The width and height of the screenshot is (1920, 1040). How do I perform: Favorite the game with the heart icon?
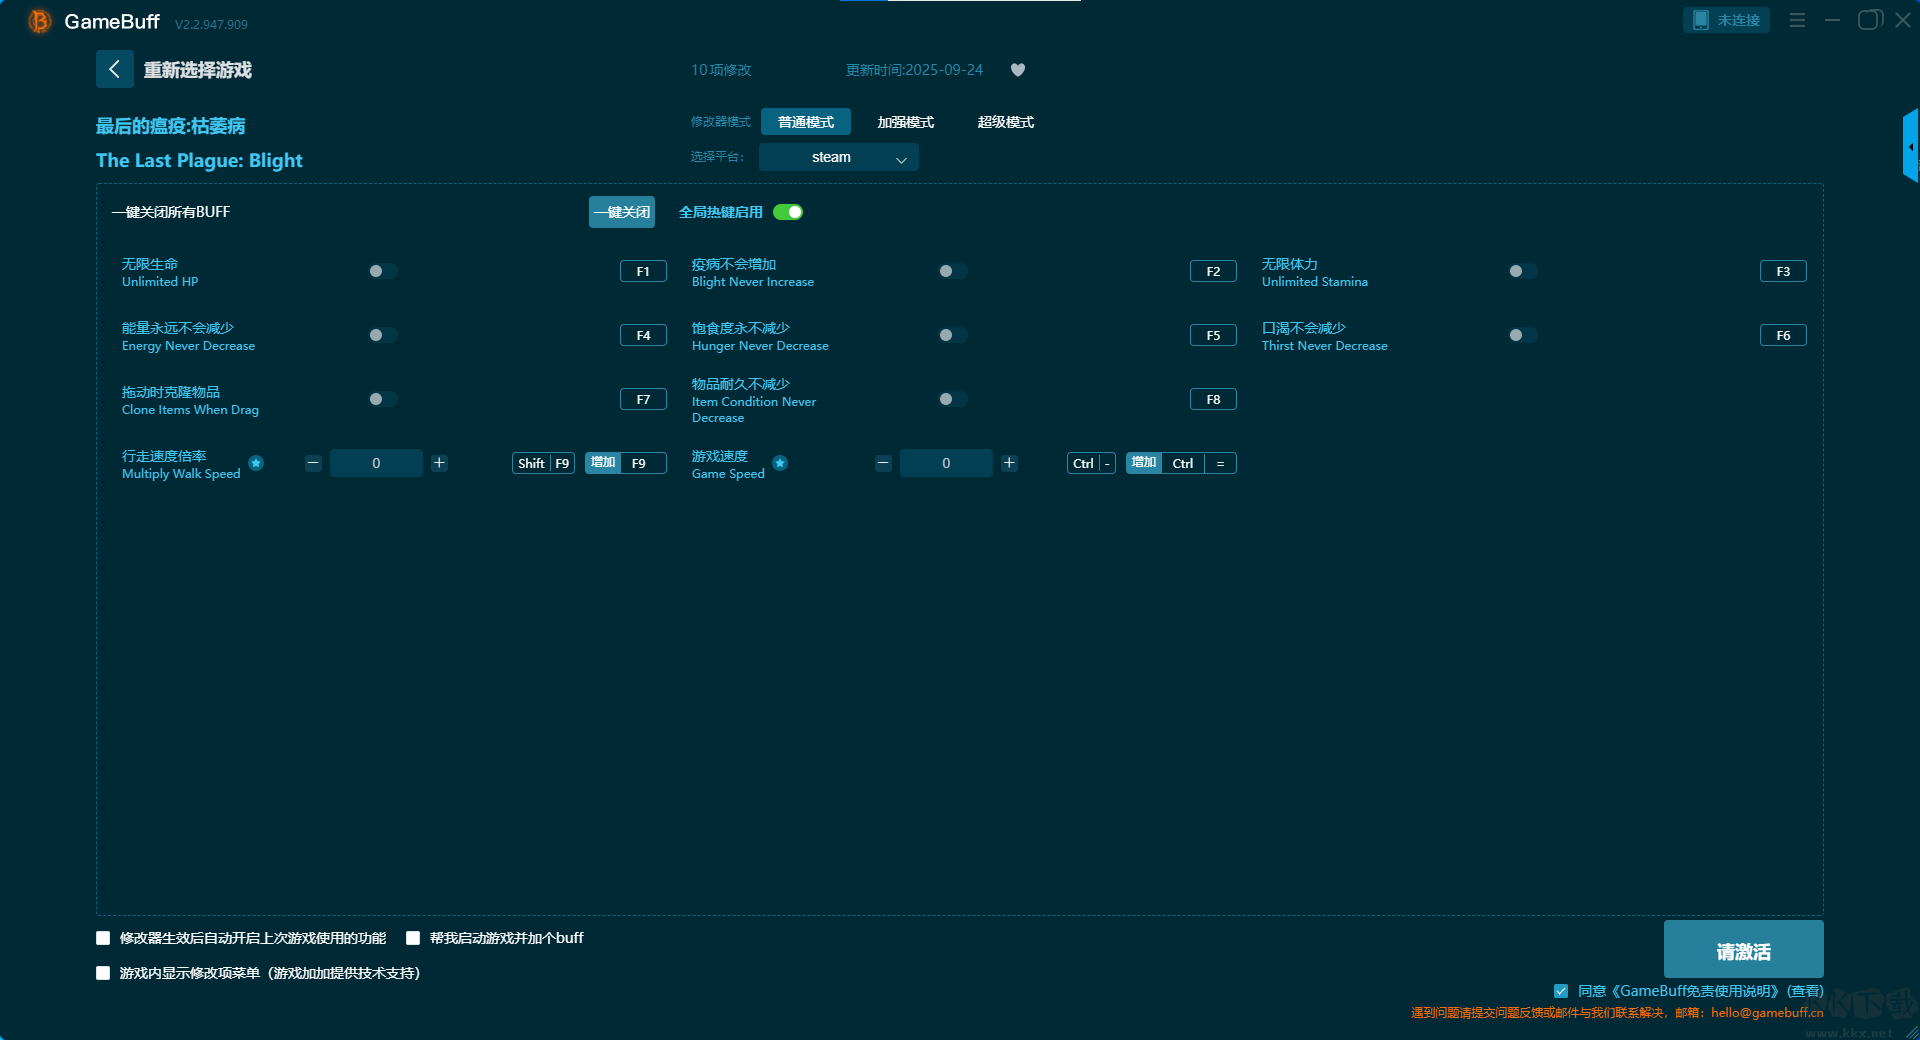tap(1018, 70)
